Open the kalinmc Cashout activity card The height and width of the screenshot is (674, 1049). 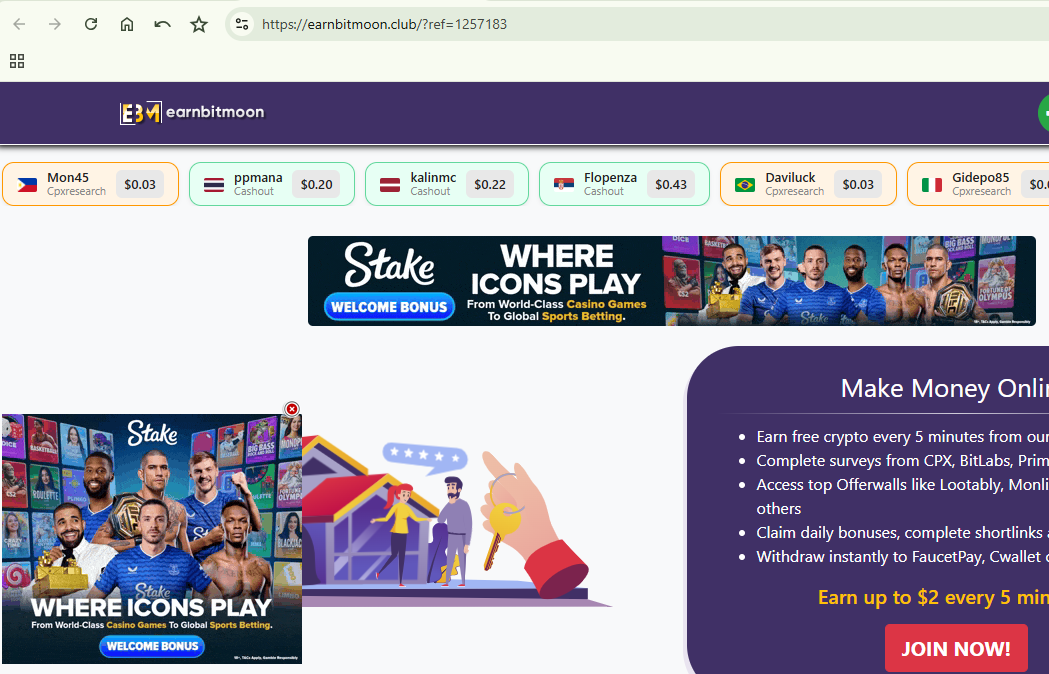447,184
